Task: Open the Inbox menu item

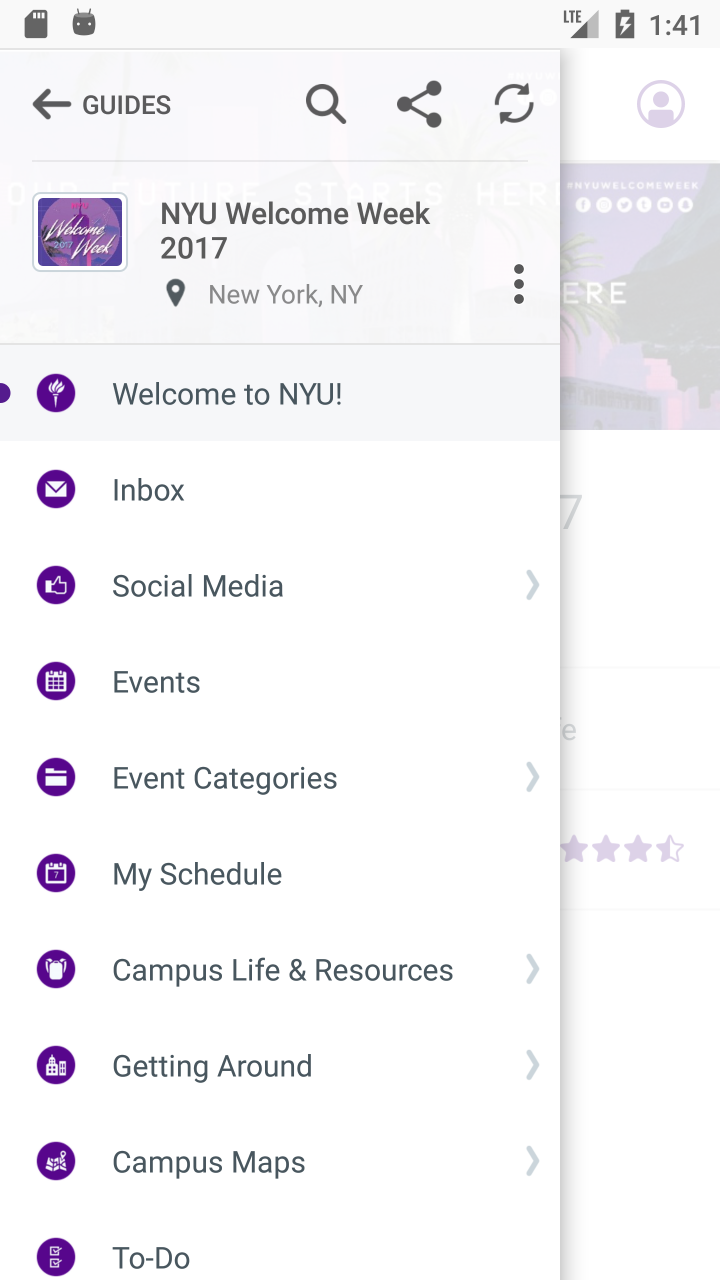Action: point(280,489)
